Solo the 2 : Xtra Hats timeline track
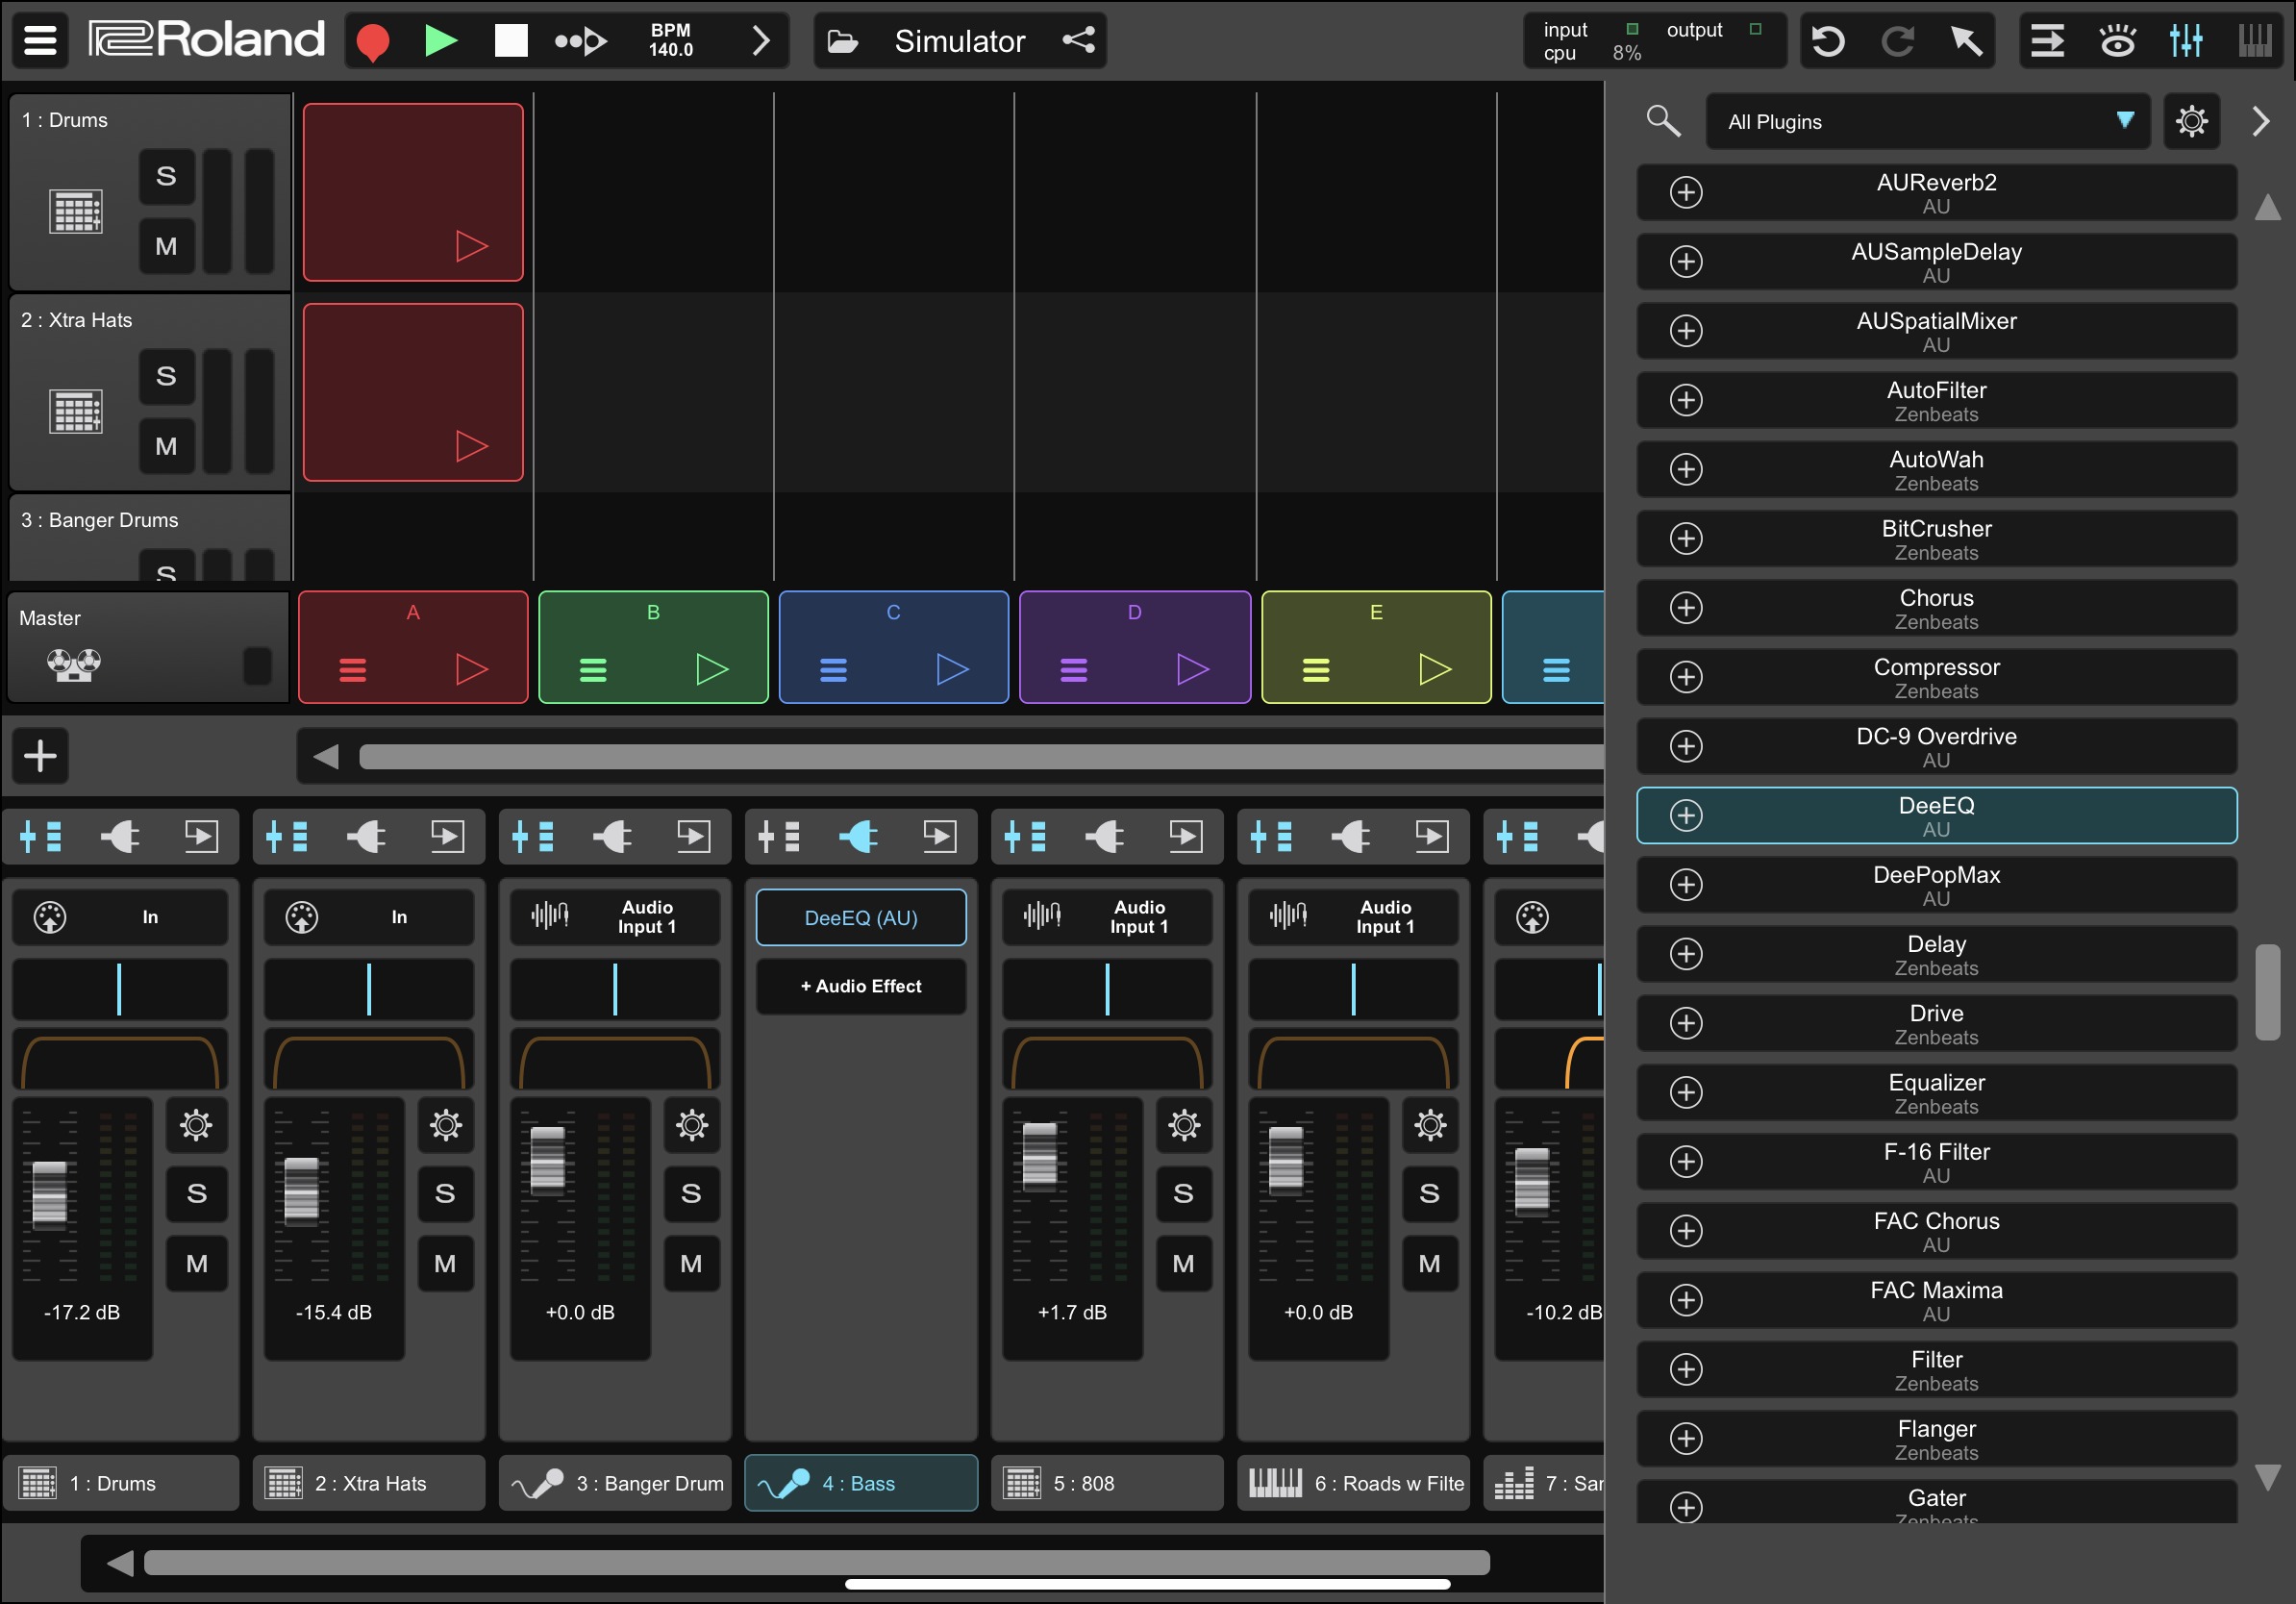Screen dimensions: 2296x1604 pos(167,377)
